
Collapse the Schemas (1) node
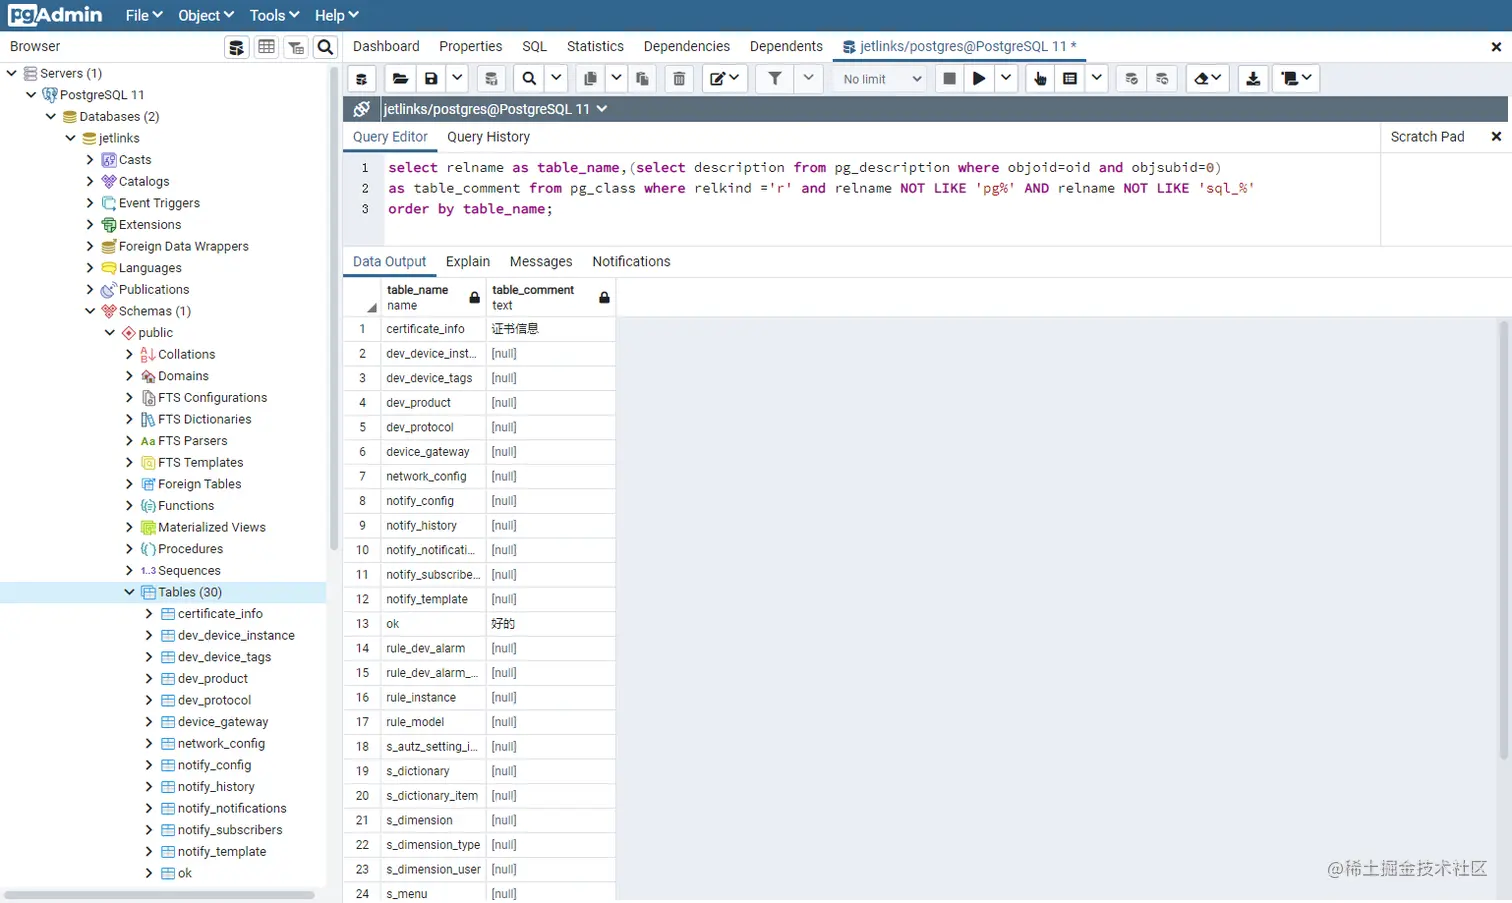point(90,311)
